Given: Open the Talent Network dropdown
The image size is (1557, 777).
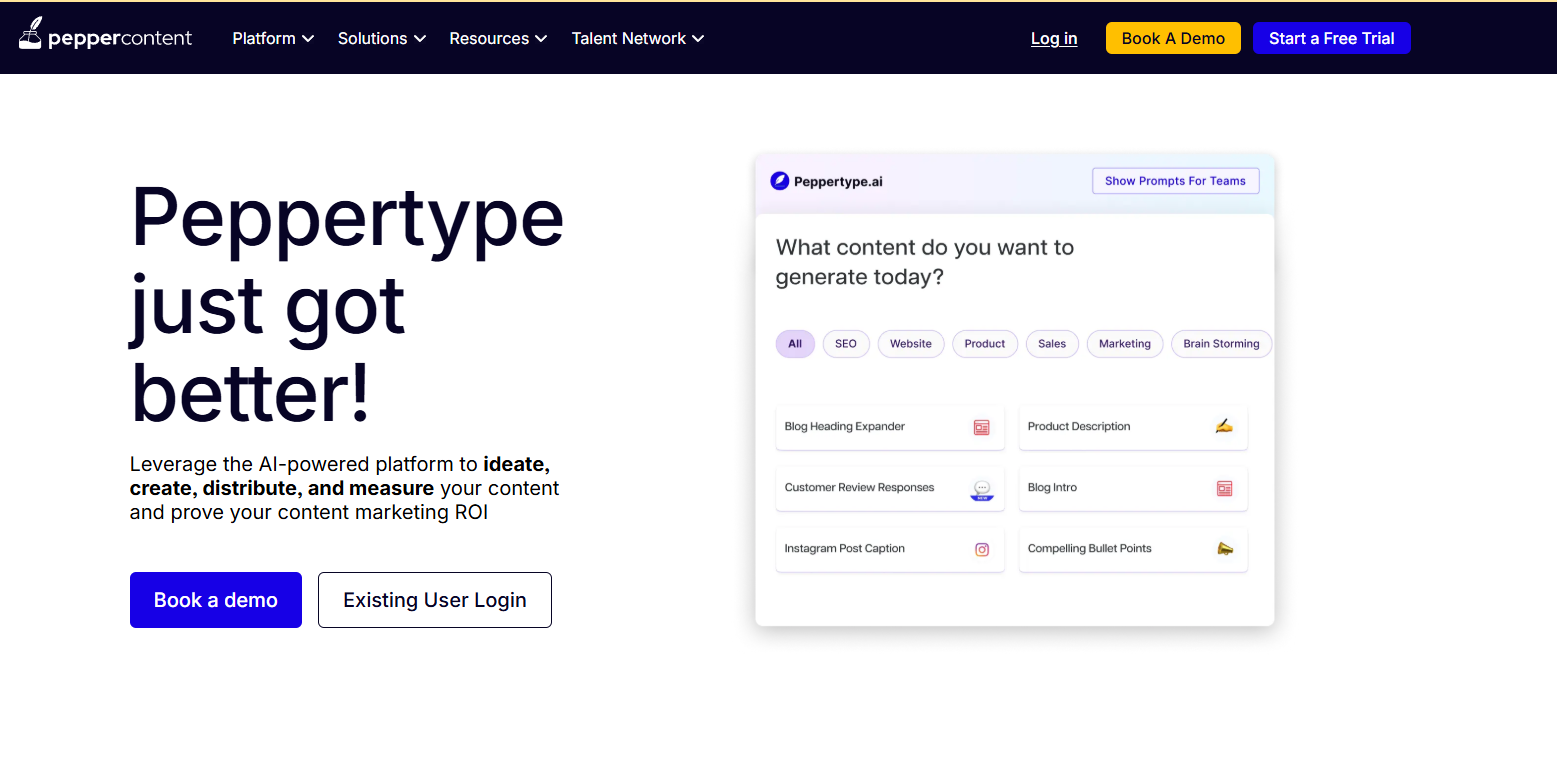Looking at the screenshot, I should [x=638, y=38].
